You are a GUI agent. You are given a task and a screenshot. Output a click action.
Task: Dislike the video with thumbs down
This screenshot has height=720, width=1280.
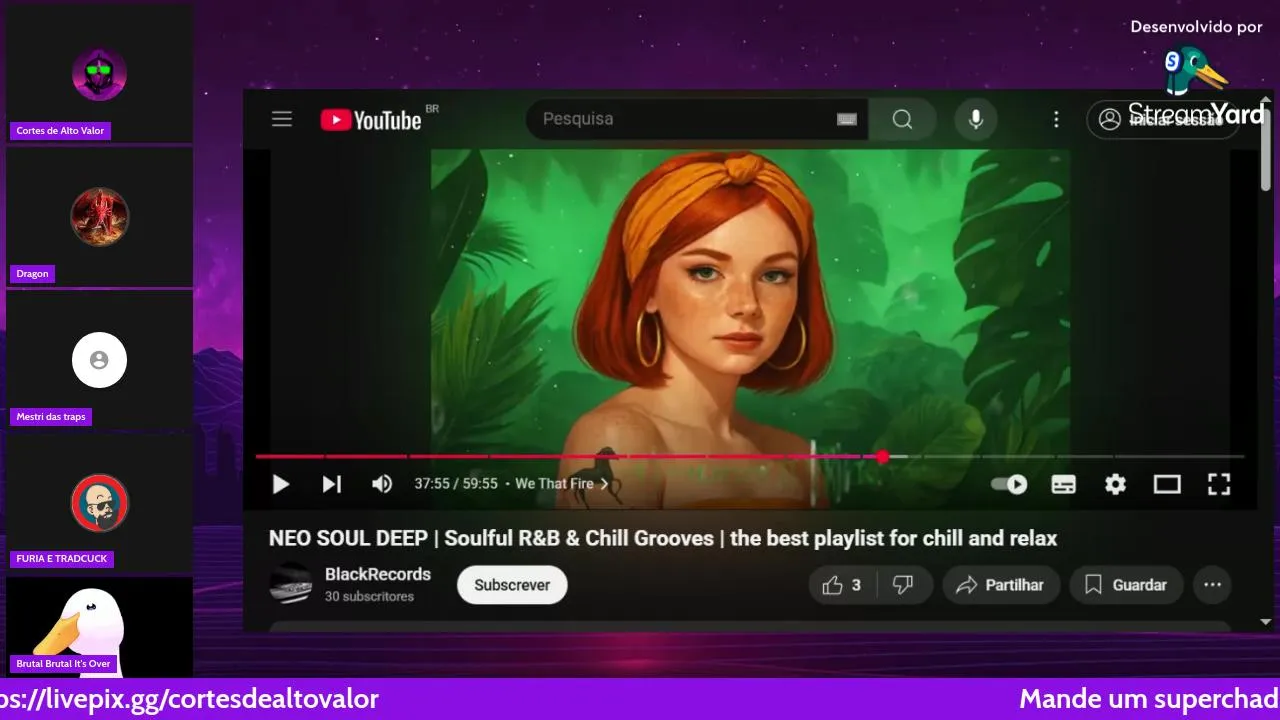(904, 585)
